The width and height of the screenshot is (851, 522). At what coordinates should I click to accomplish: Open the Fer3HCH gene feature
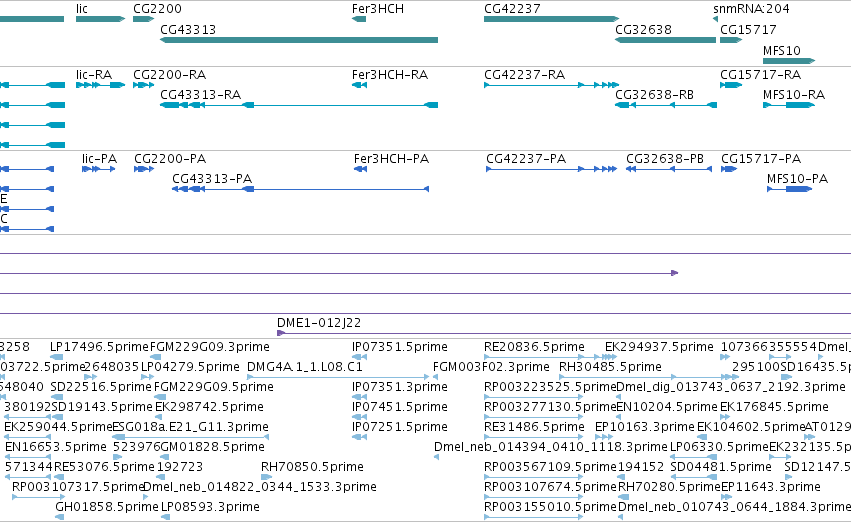coord(359,19)
